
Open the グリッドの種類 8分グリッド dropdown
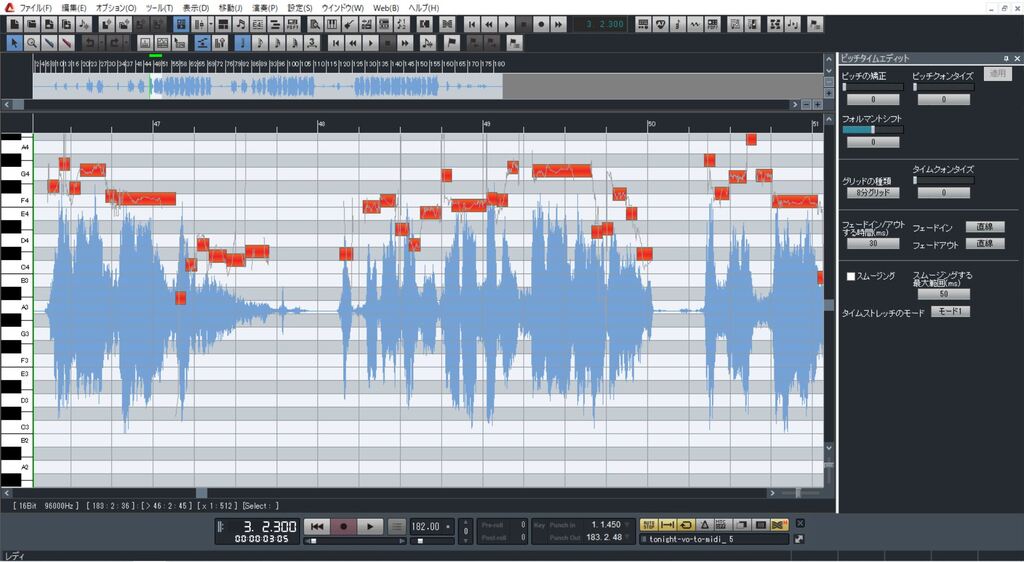click(873, 193)
